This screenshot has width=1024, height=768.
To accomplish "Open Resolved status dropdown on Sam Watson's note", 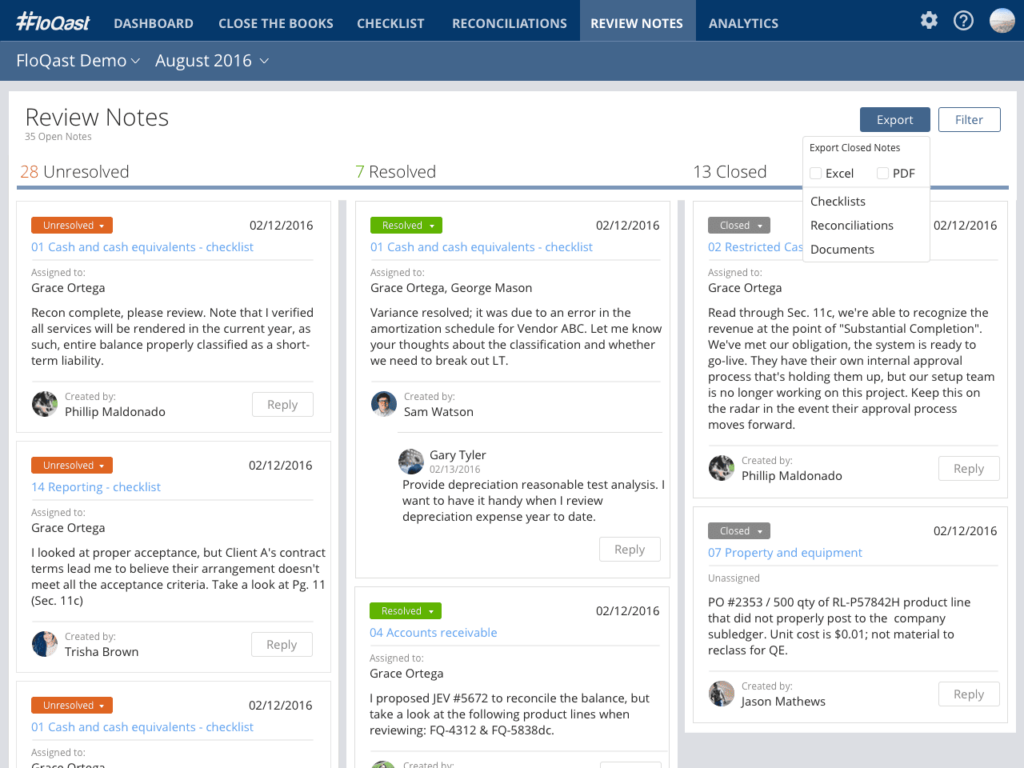I will pos(406,225).
